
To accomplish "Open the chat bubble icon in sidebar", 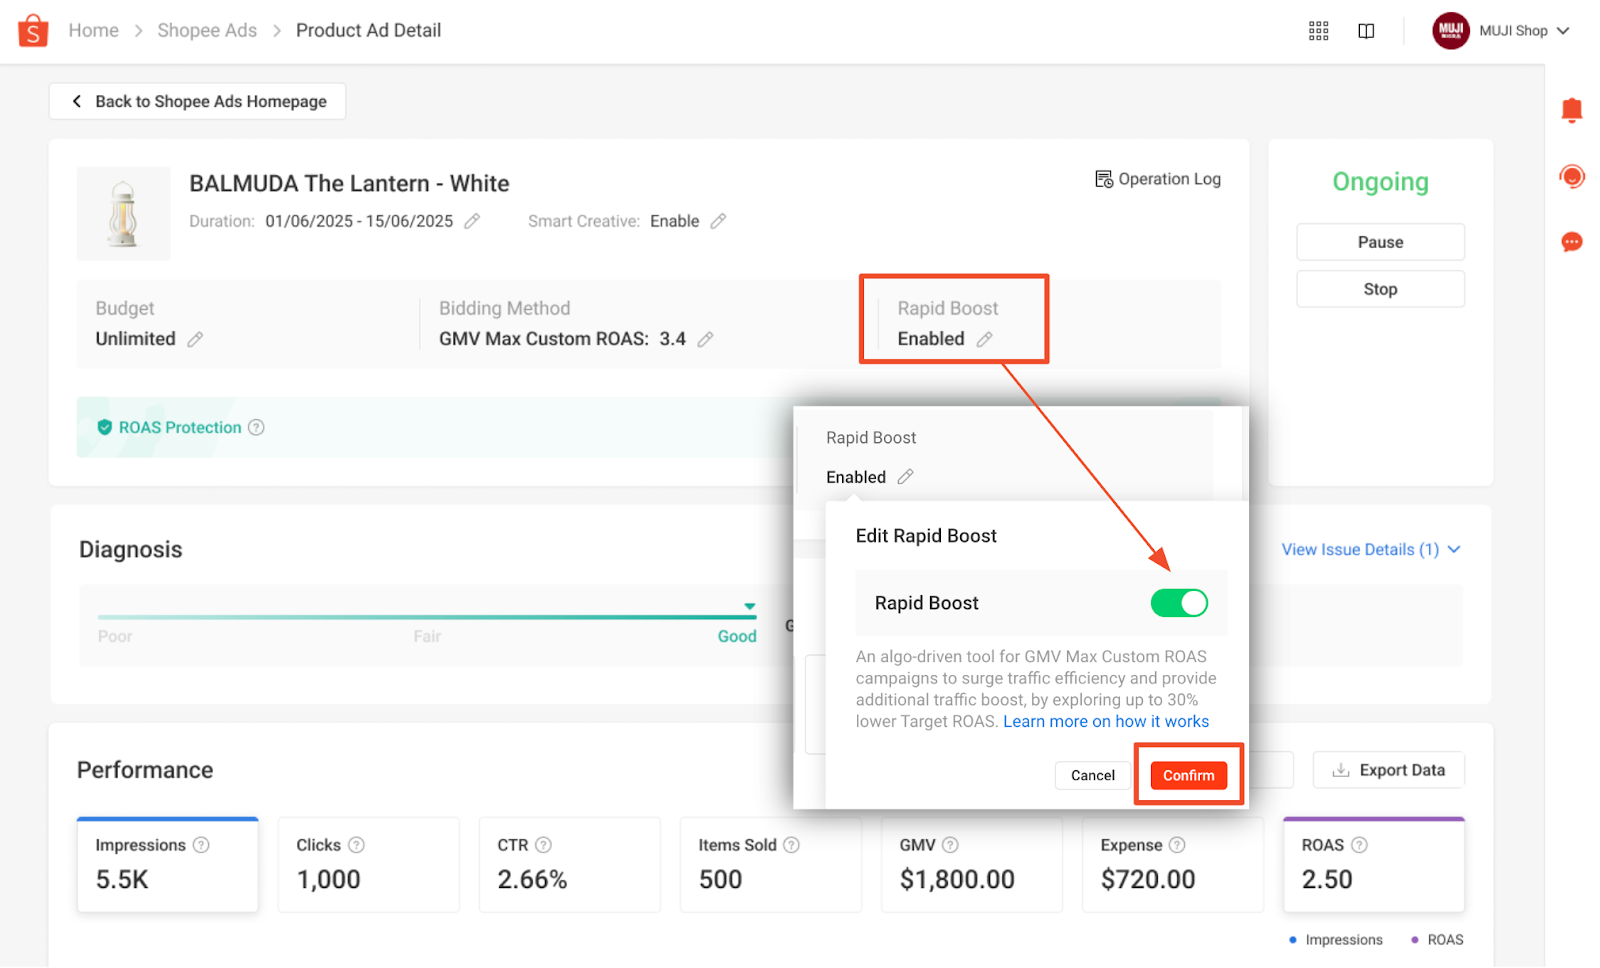I will [x=1571, y=242].
